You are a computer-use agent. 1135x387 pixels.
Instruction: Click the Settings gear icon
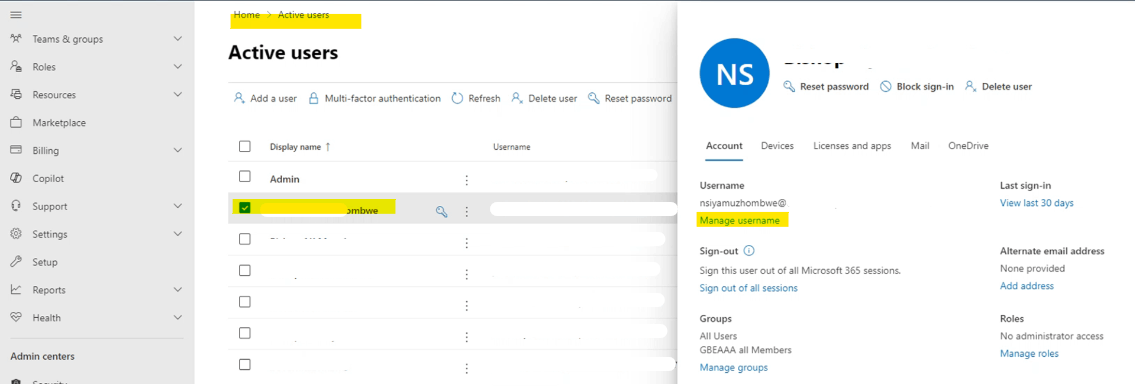click(x=16, y=234)
